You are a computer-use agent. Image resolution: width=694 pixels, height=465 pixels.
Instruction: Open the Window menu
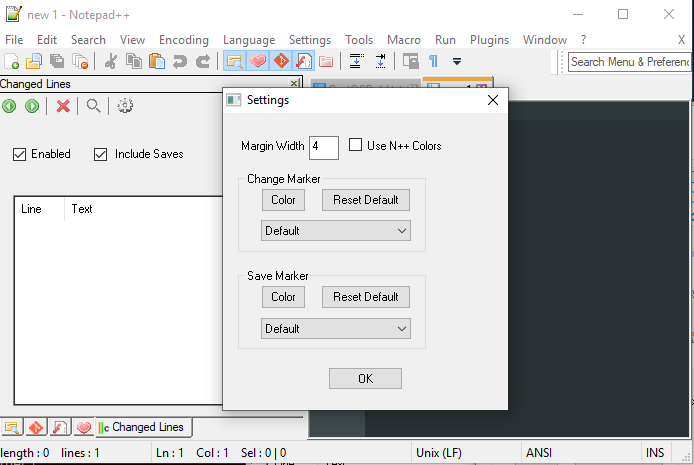[x=545, y=40]
